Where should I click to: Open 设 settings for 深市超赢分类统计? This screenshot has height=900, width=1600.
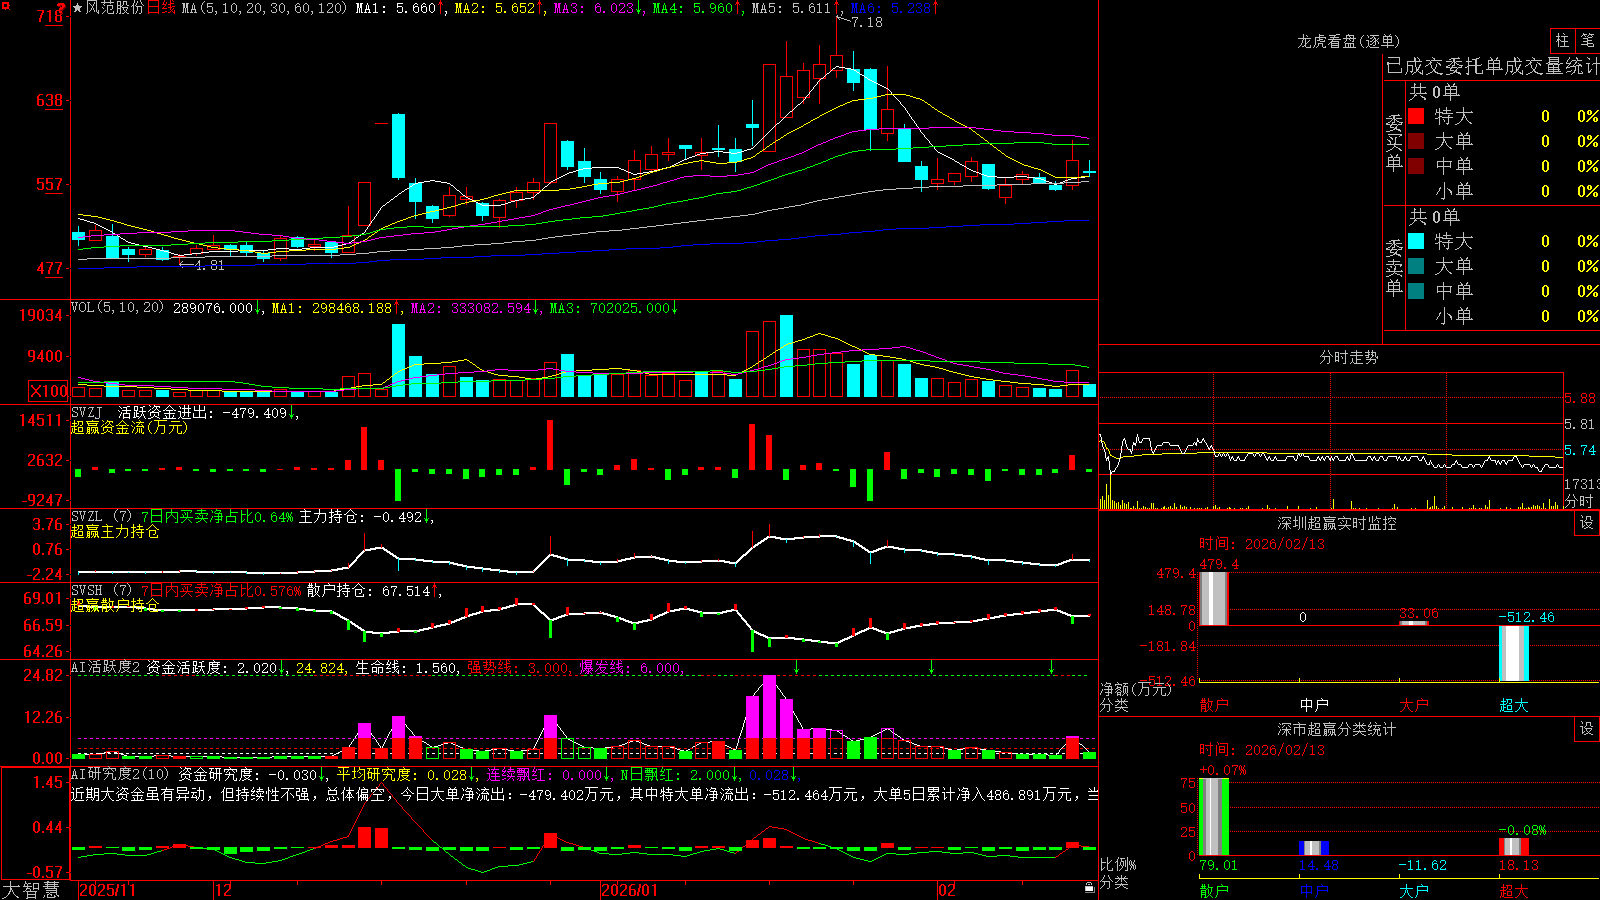[1587, 729]
